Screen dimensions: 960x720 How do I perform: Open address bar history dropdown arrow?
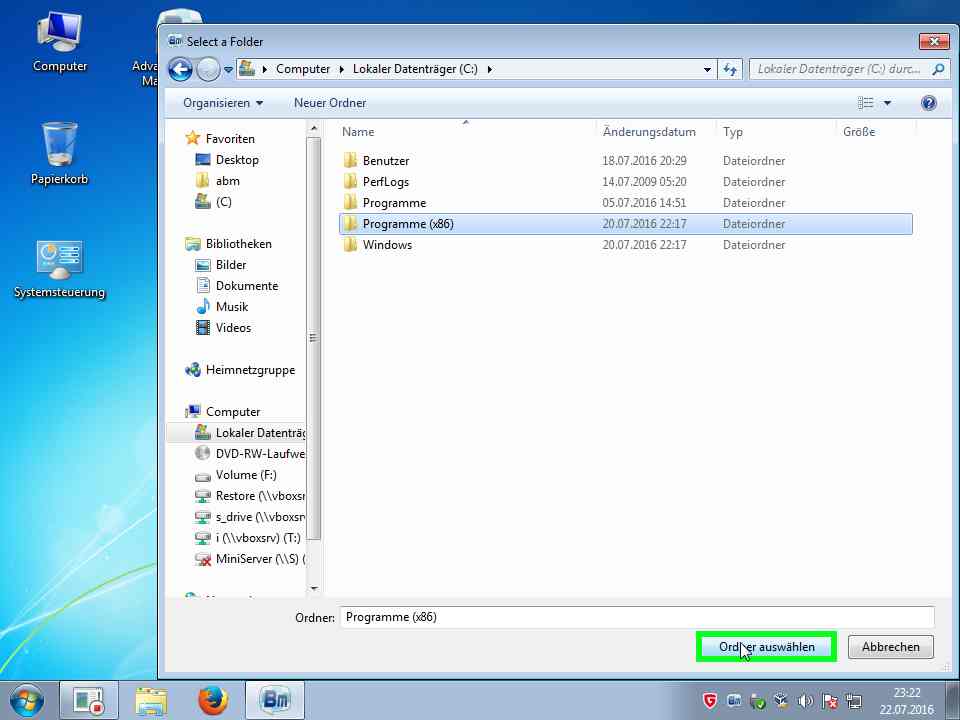(x=707, y=70)
